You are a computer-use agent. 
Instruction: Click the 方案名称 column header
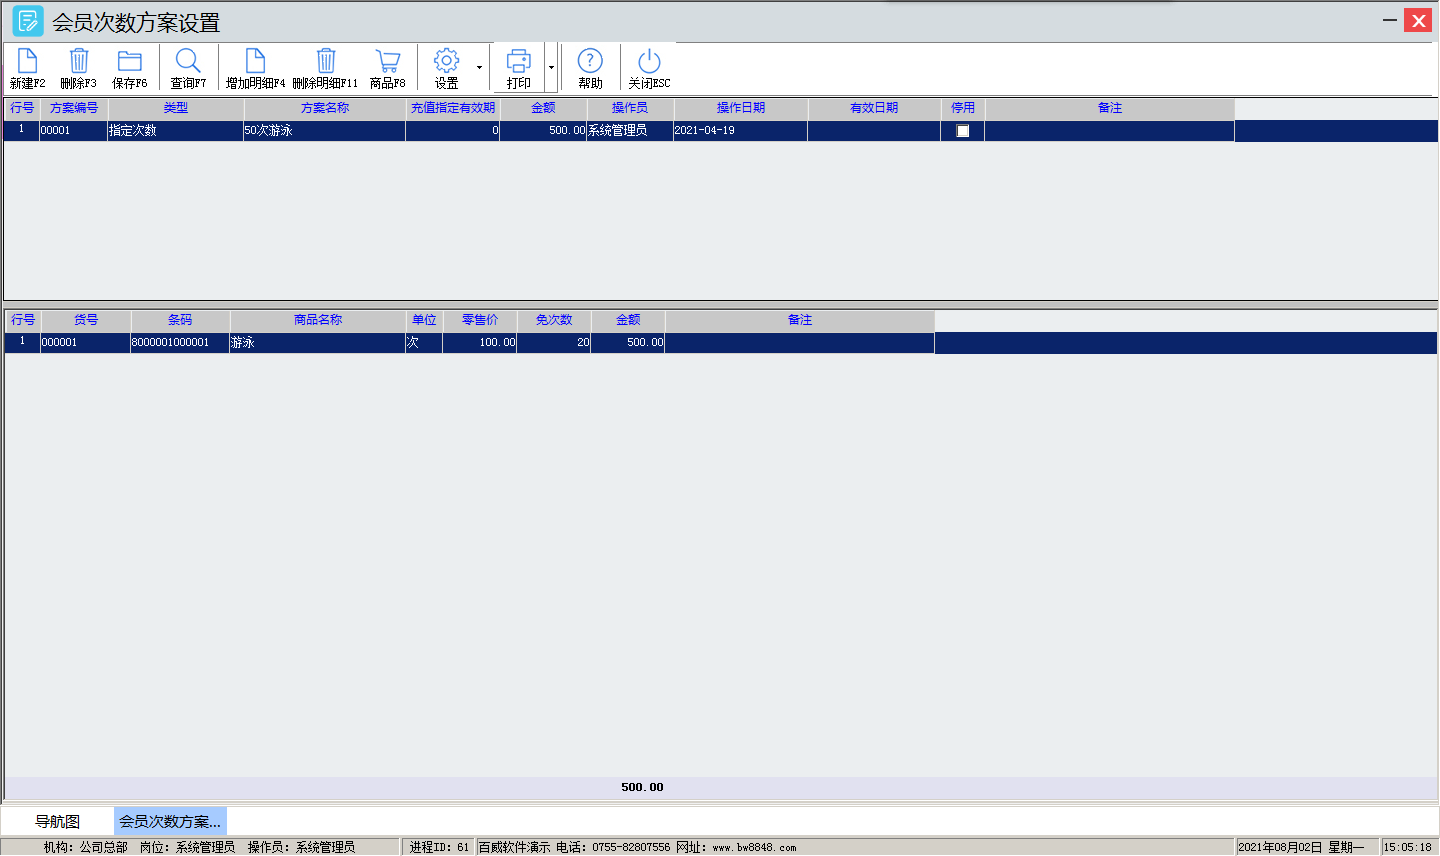325,108
